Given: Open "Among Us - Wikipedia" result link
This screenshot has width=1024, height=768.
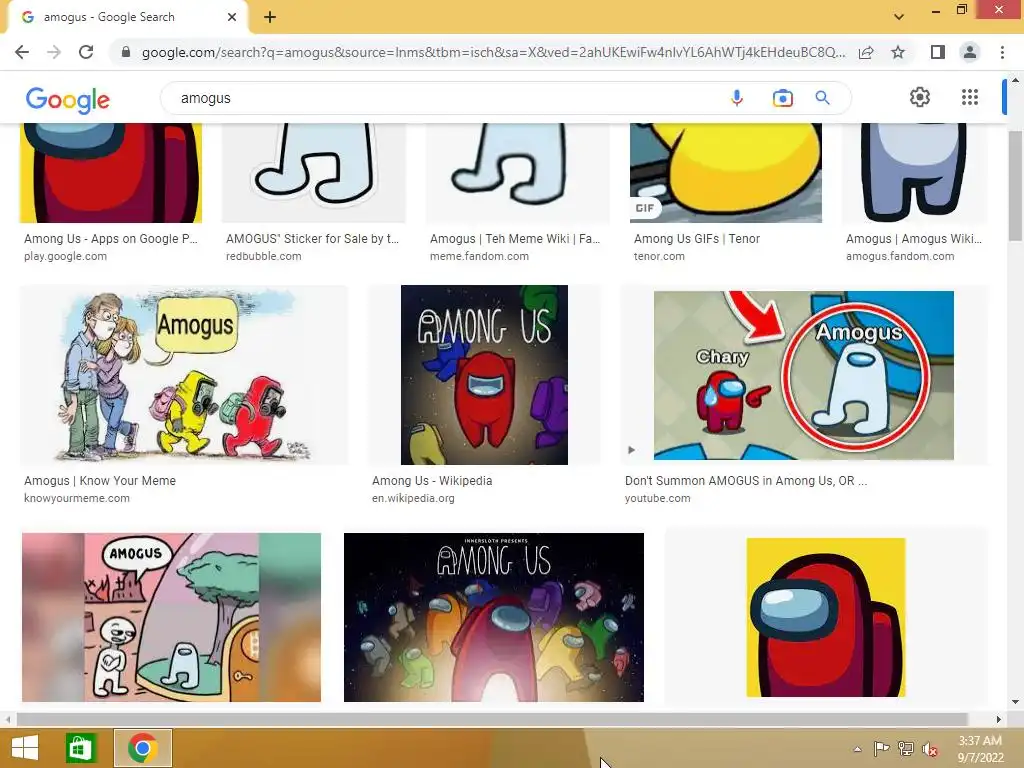Looking at the screenshot, I should [432, 481].
